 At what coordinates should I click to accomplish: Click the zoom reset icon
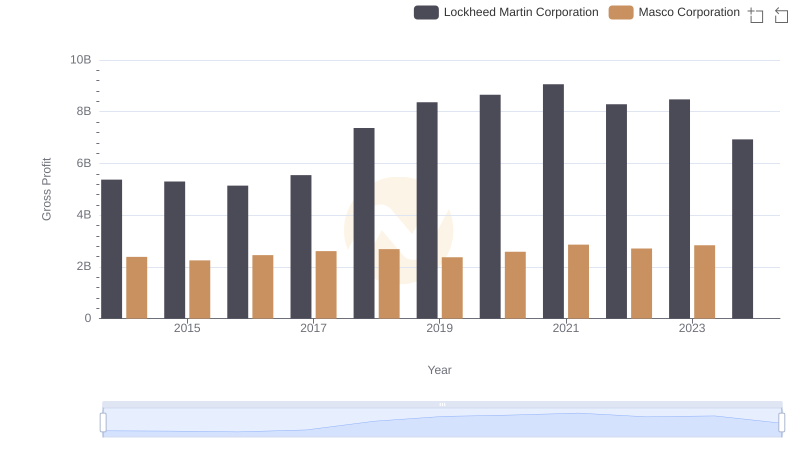pos(781,15)
